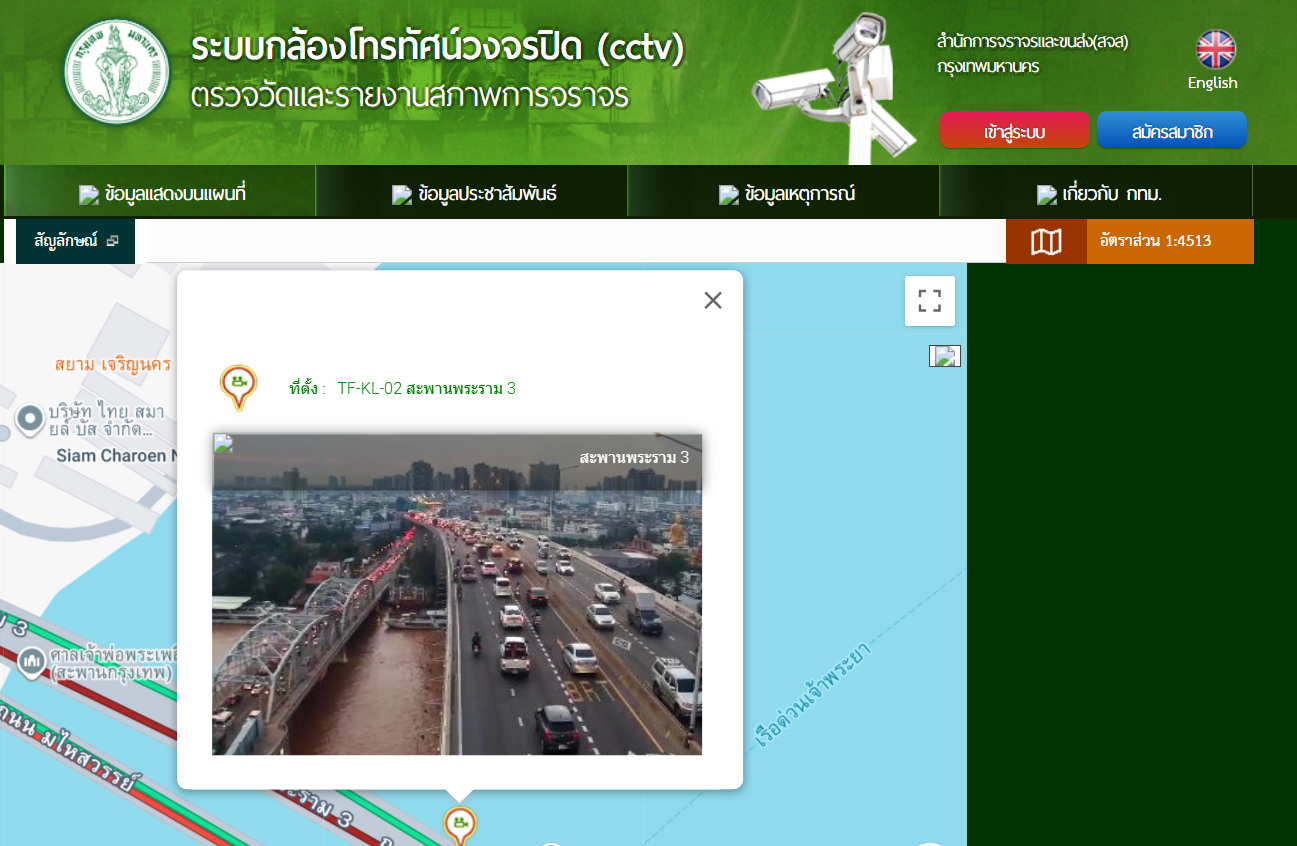Click the อัตราส่วน 1:4513 scale box
The height and width of the screenshot is (846, 1297).
click(x=1169, y=241)
